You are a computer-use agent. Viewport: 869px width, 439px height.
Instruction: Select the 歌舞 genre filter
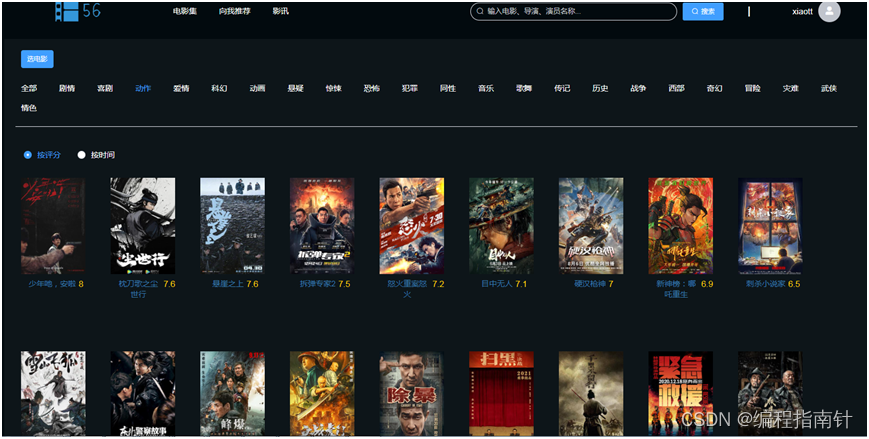click(x=524, y=88)
